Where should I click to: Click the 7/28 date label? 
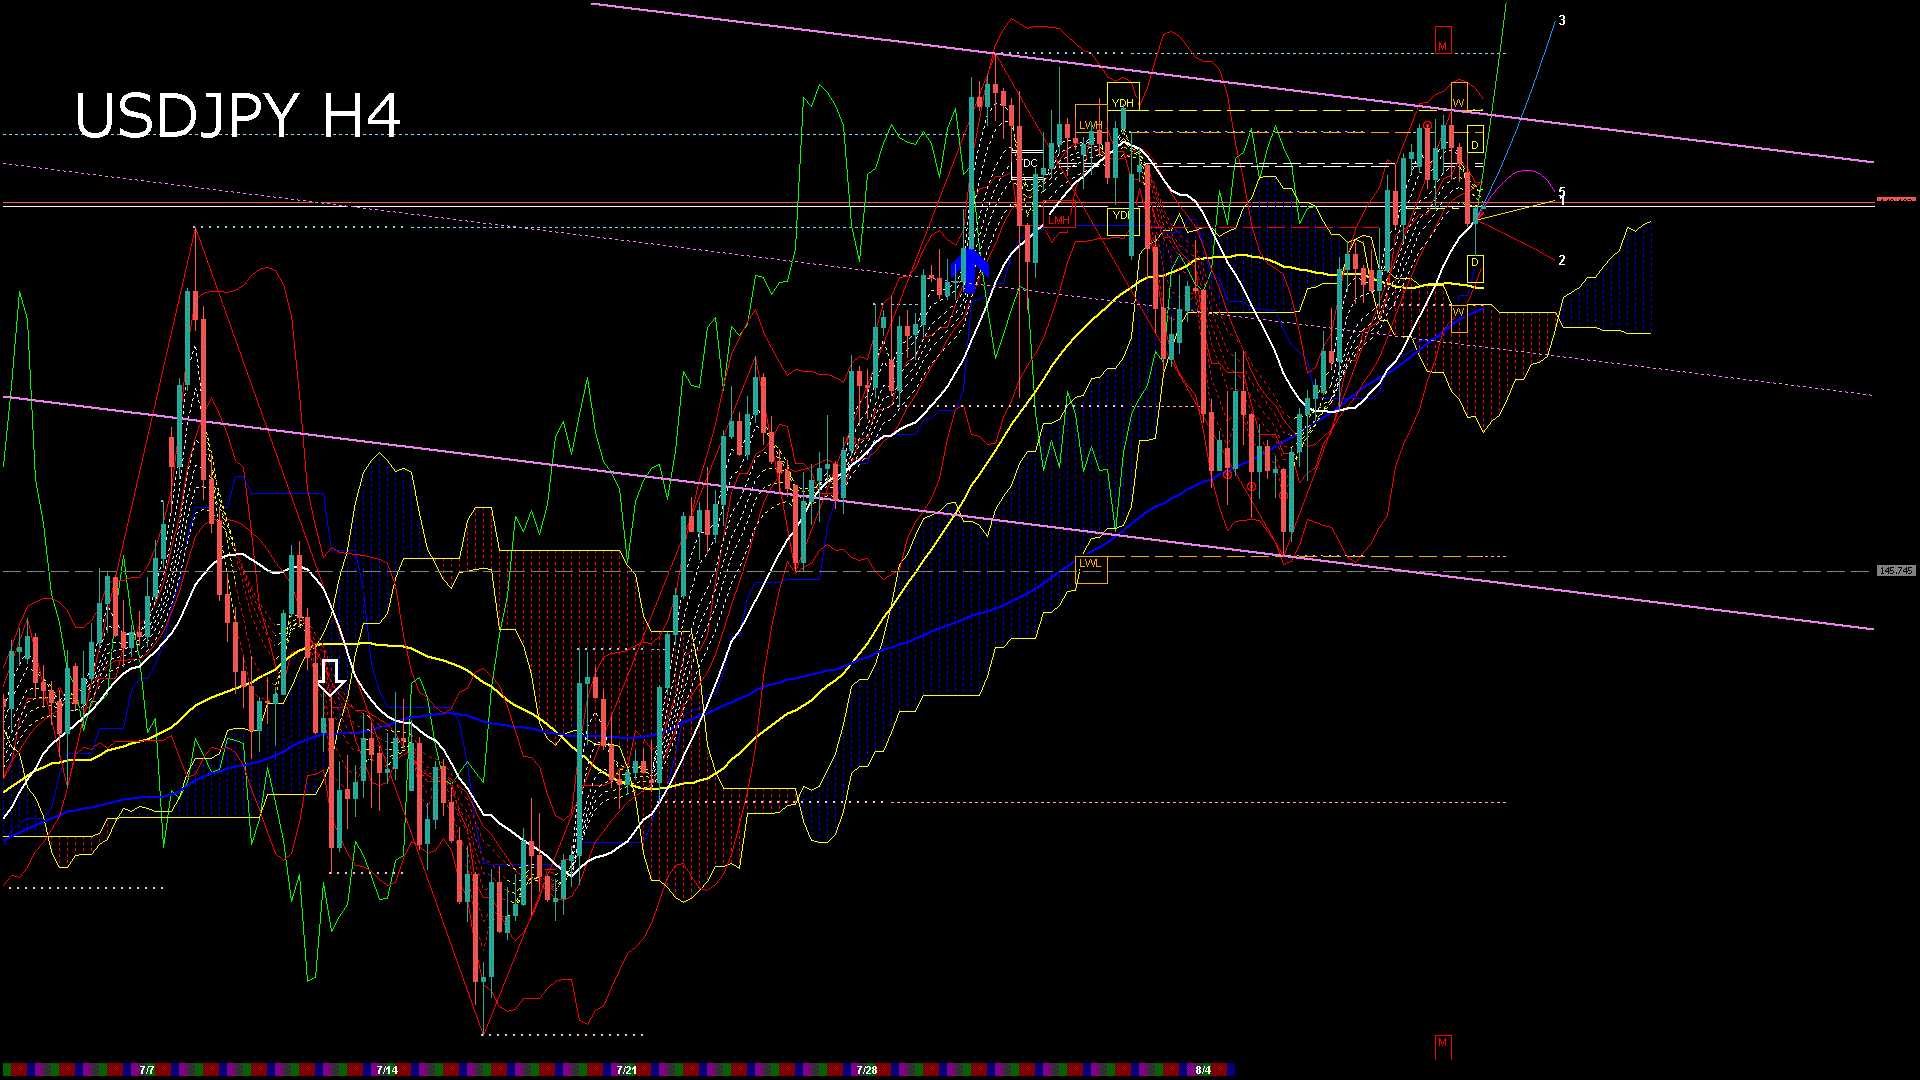coord(867,1070)
